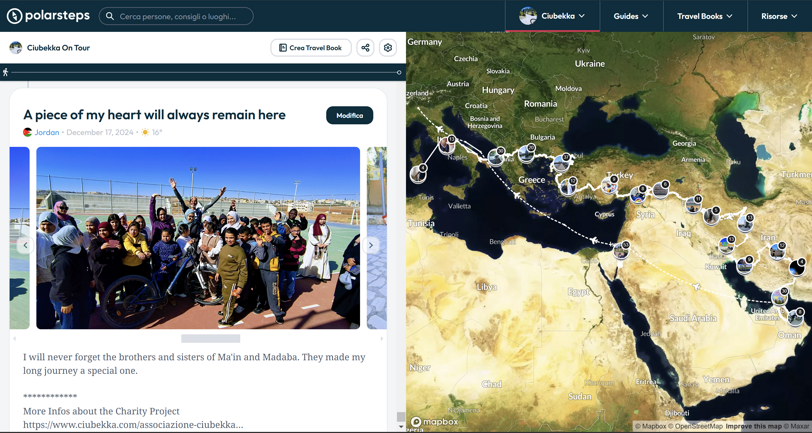This screenshot has height=433, width=812.
Task: Click the trip timeline end marker
Action: (x=399, y=72)
